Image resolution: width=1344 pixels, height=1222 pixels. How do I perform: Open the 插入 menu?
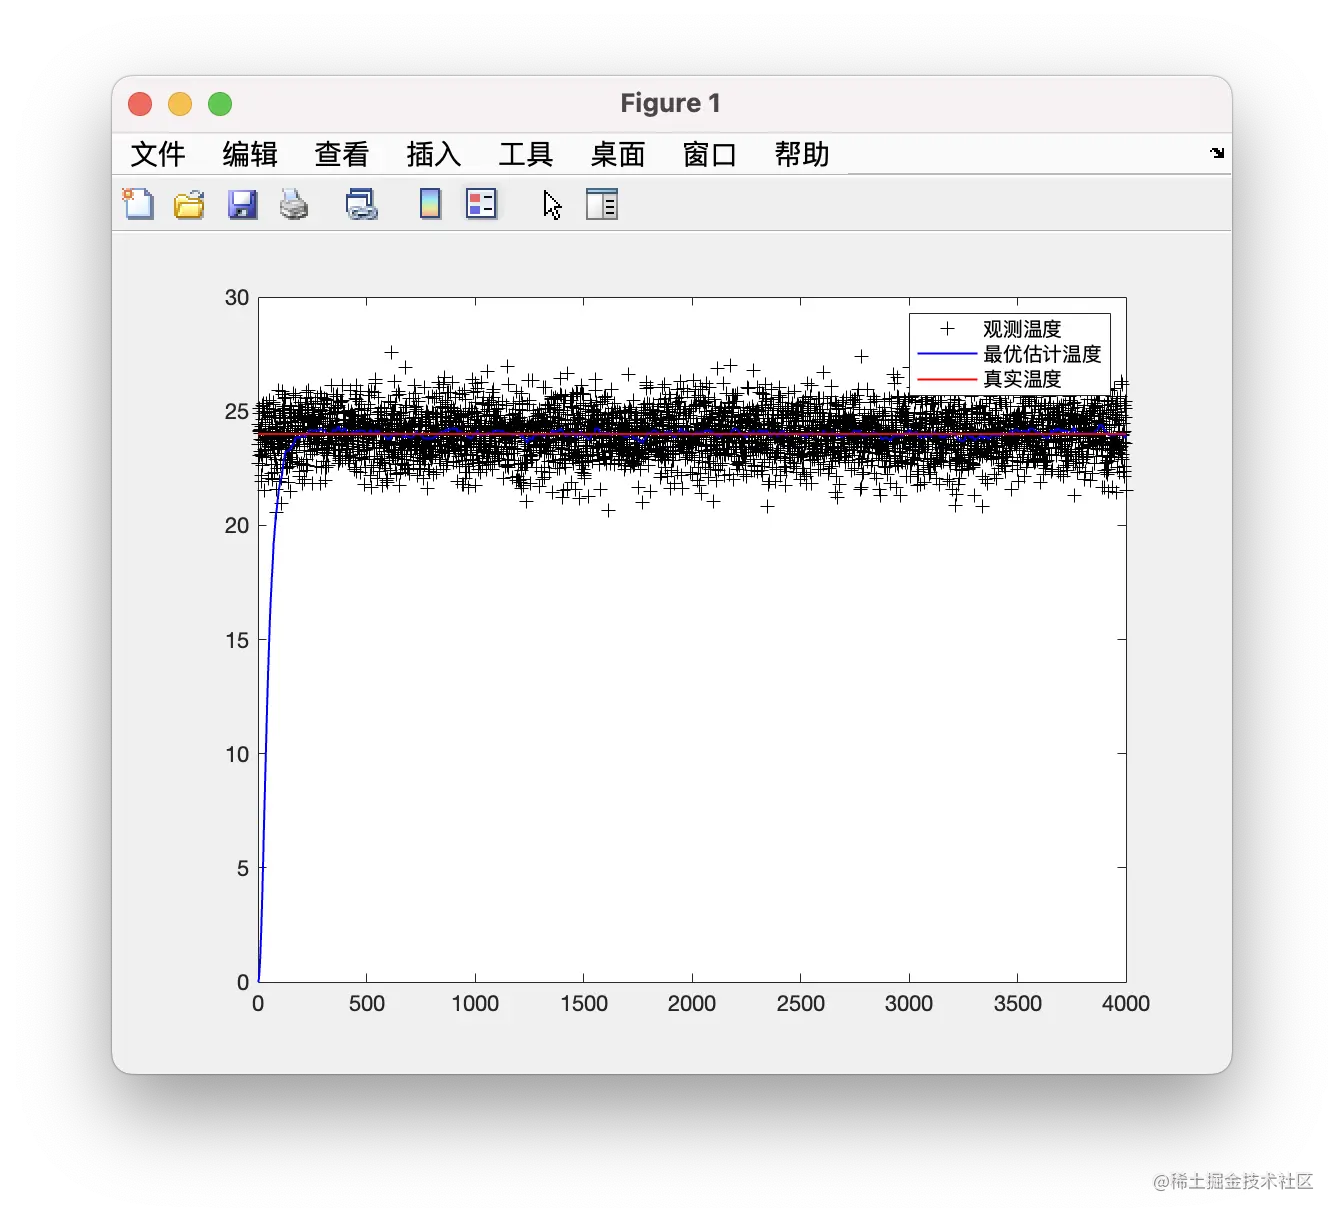(x=434, y=154)
